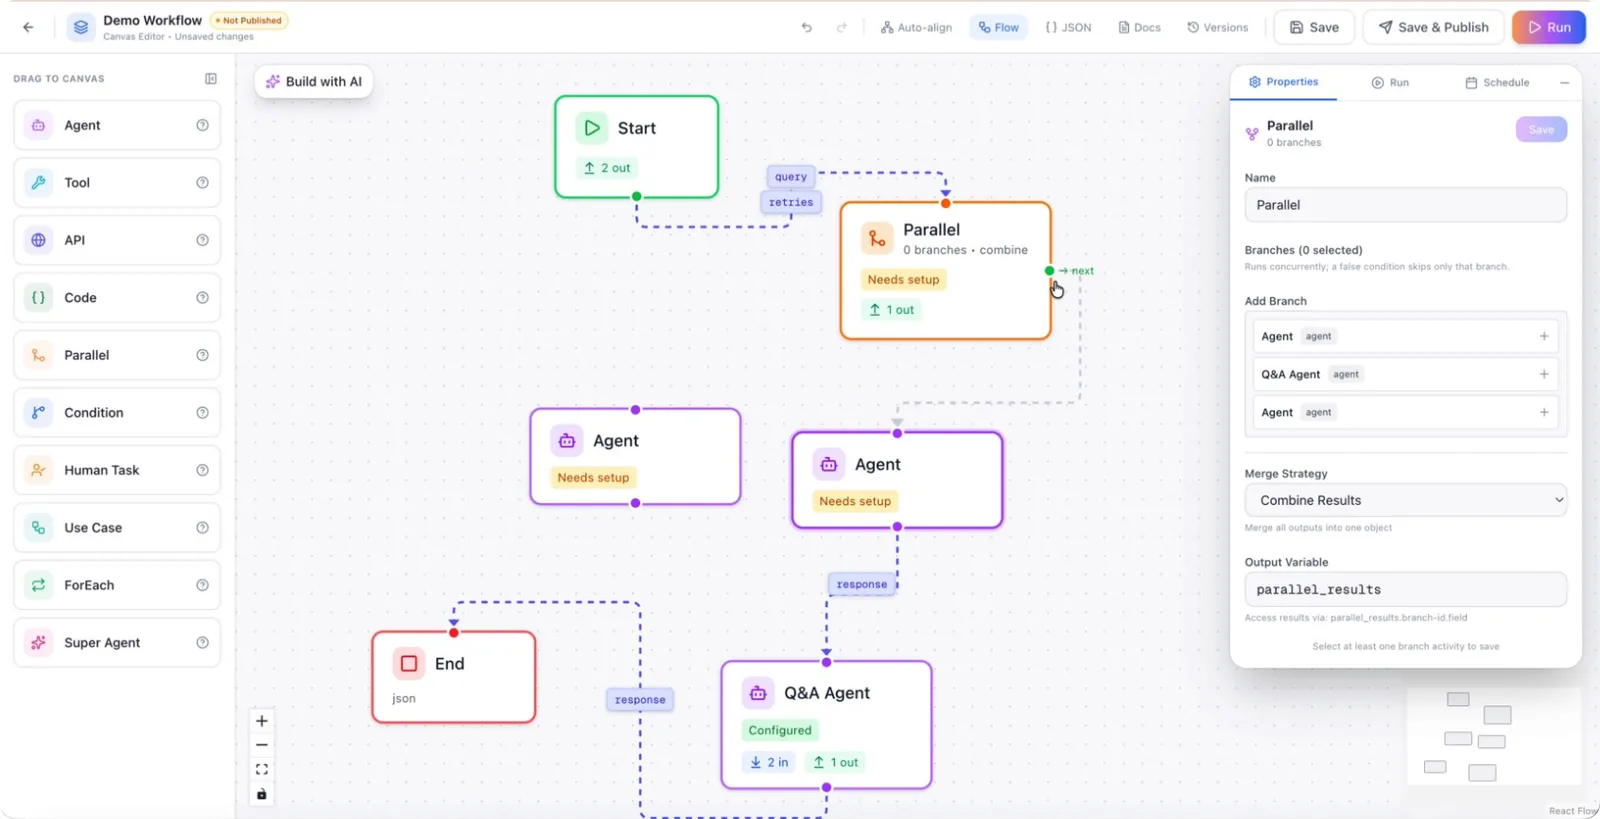The image size is (1600, 819).
Task: Switch to the Schedule tab
Action: 1497,83
